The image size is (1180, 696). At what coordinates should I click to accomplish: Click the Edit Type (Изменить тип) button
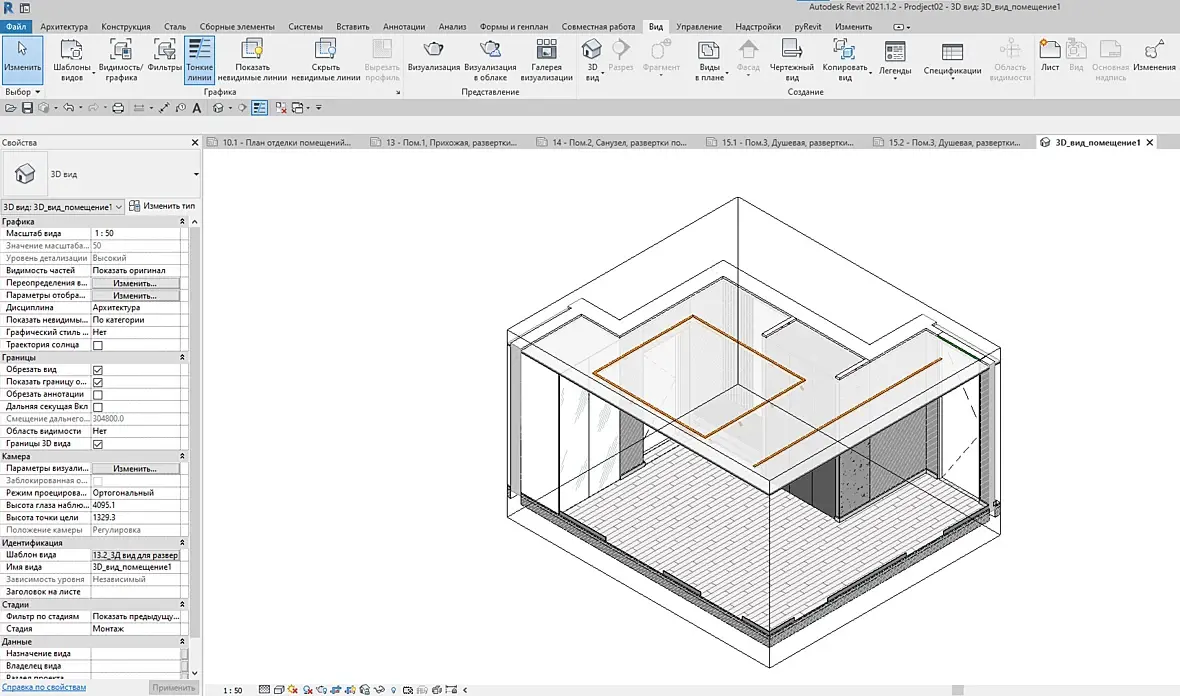point(163,206)
